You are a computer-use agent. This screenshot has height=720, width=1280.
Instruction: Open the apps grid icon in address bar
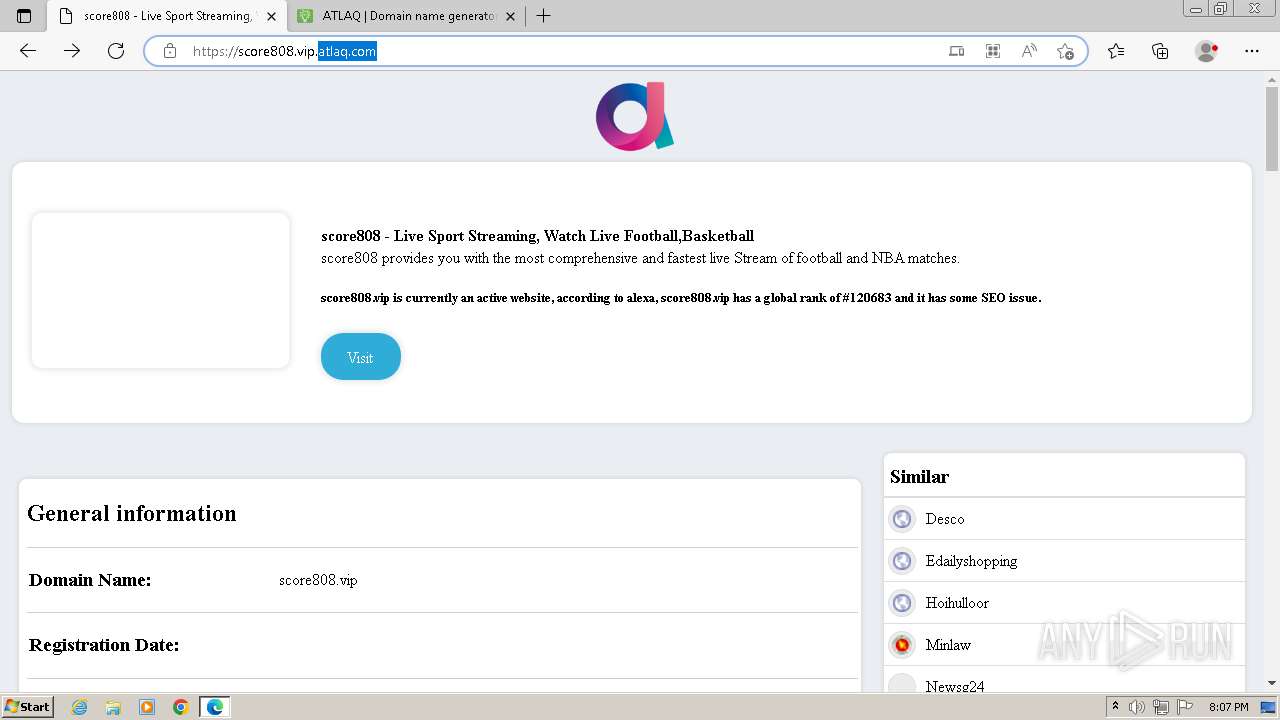pyautogui.click(x=993, y=51)
